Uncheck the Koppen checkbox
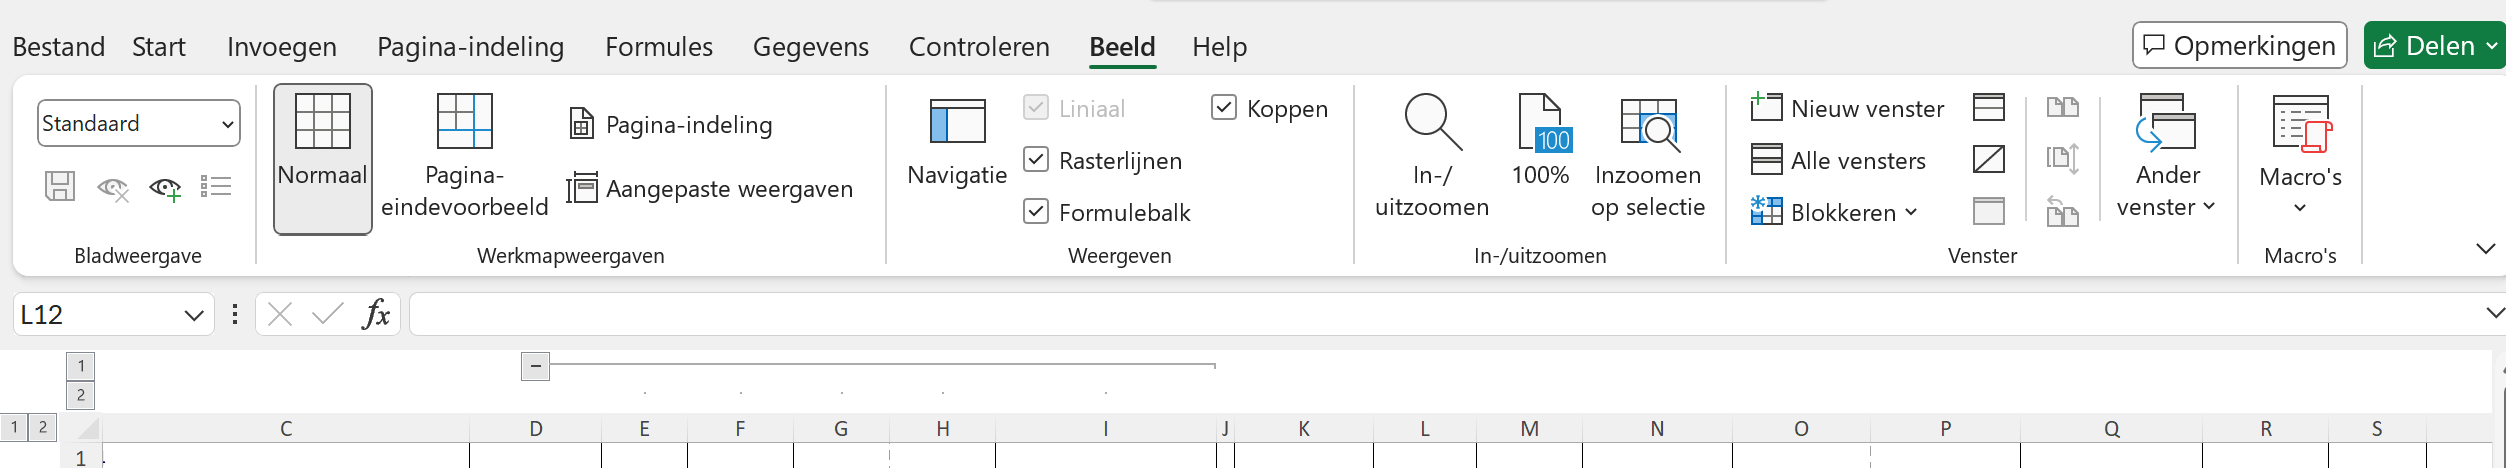Viewport: 2506px width, 468px height. [x=1224, y=108]
